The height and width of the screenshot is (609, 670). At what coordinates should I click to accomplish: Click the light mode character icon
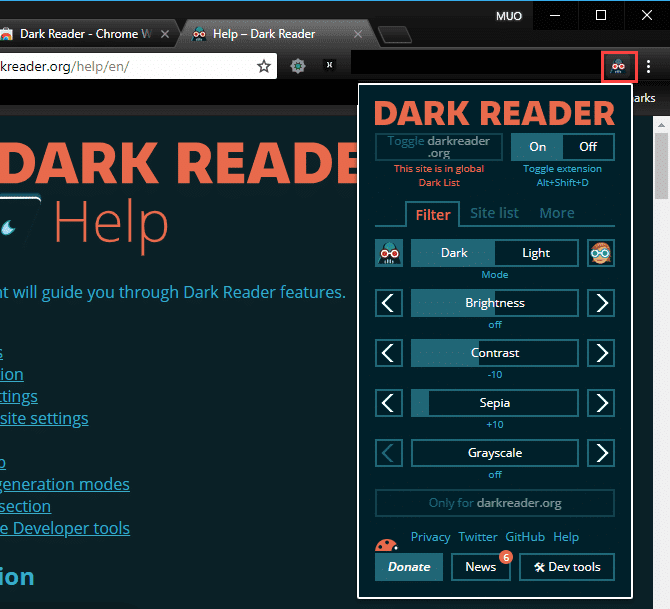[x=601, y=253]
